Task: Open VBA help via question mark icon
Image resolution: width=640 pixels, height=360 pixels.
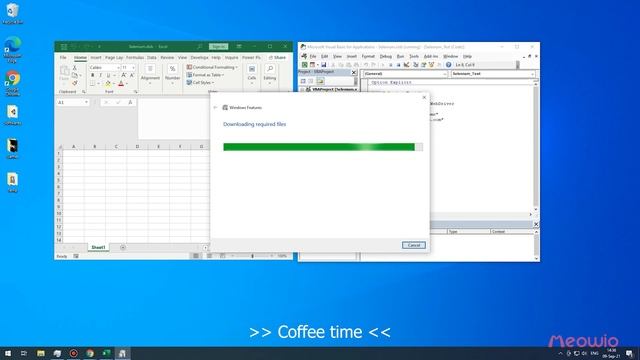Action: point(449,65)
